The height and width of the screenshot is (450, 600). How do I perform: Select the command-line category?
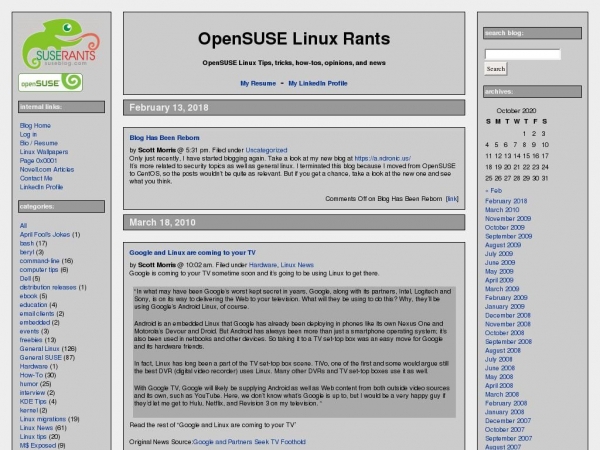pyautogui.click(x=39, y=261)
